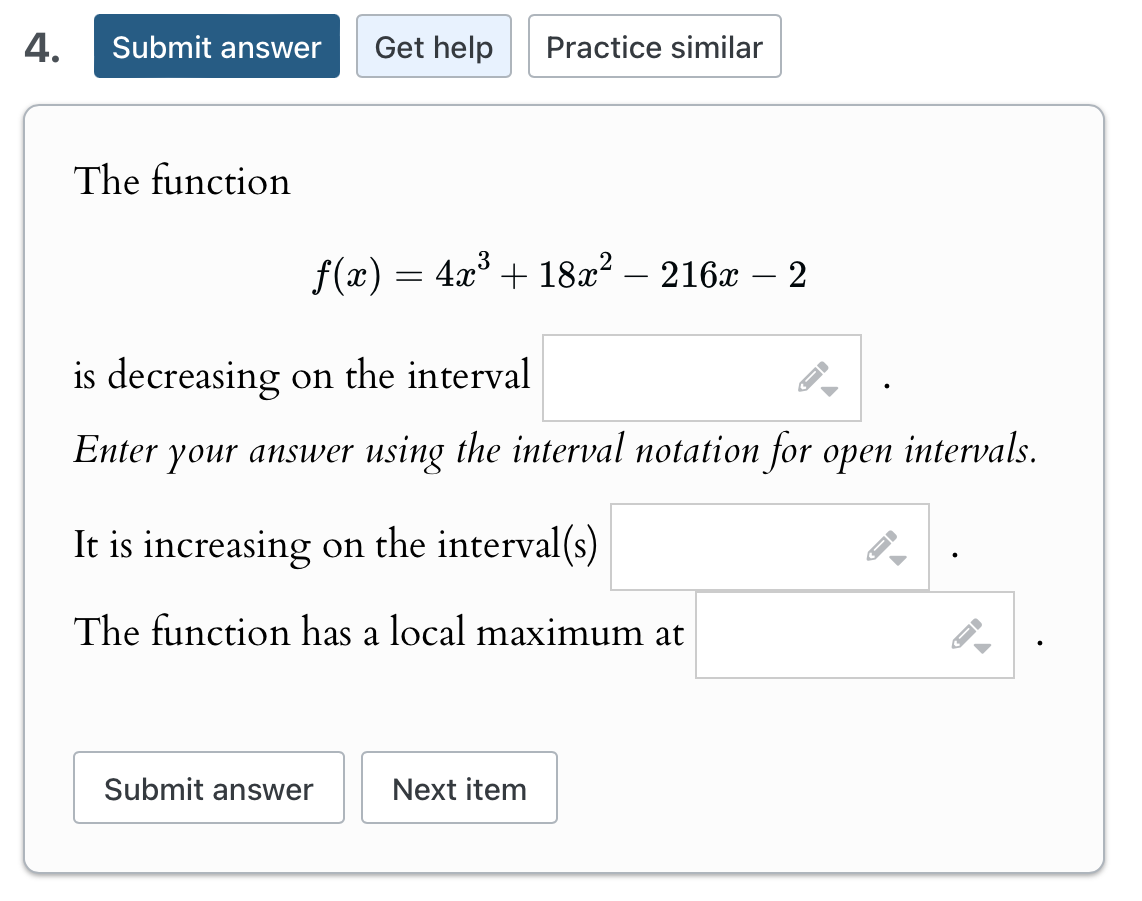Image resolution: width=1142 pixels, height=901 pixels.
Task: Advance with the Next item button
Action: [459, 788]
